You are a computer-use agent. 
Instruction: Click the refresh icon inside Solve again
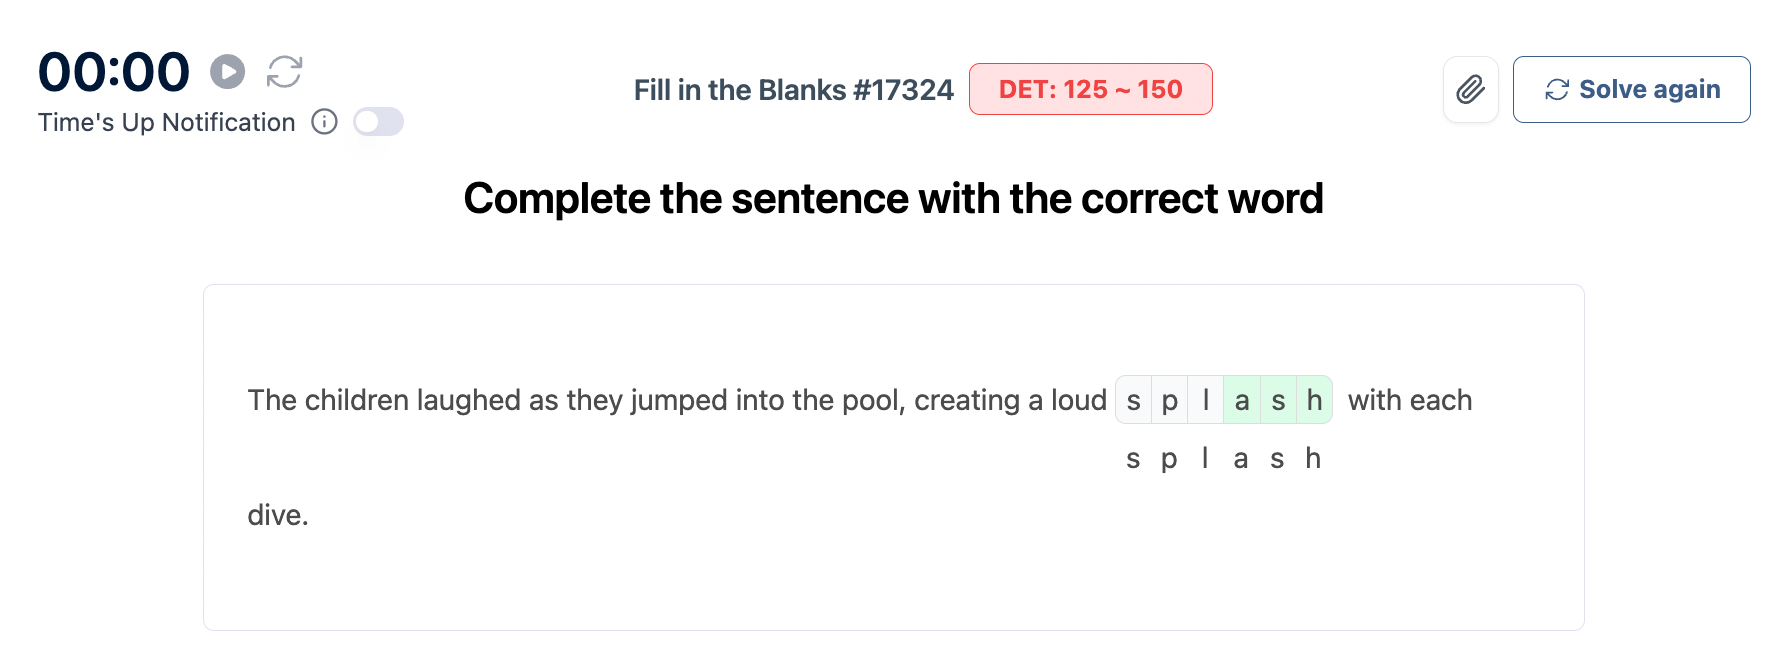tap(1556, 90)
